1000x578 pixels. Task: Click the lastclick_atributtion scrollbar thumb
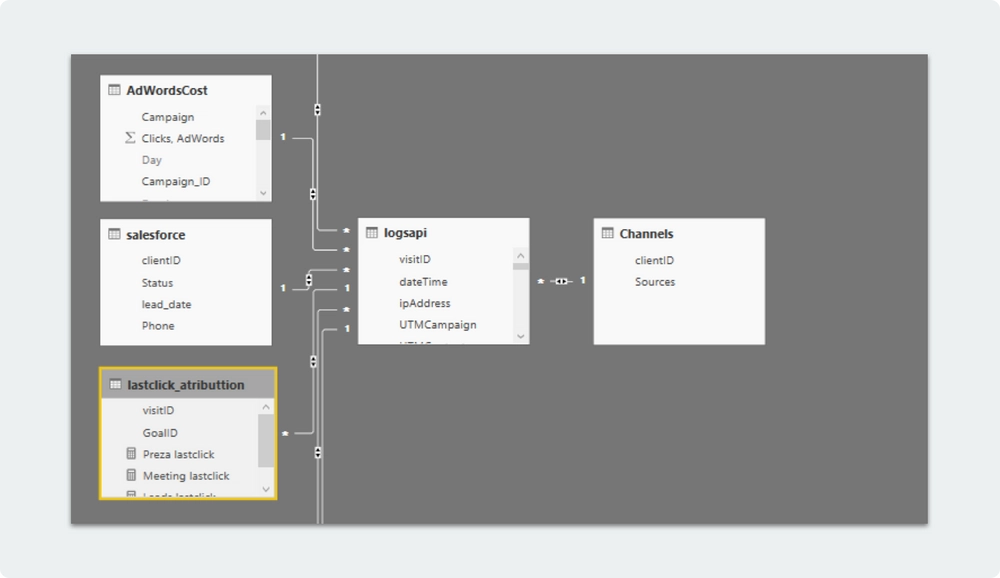pos(266,441)
